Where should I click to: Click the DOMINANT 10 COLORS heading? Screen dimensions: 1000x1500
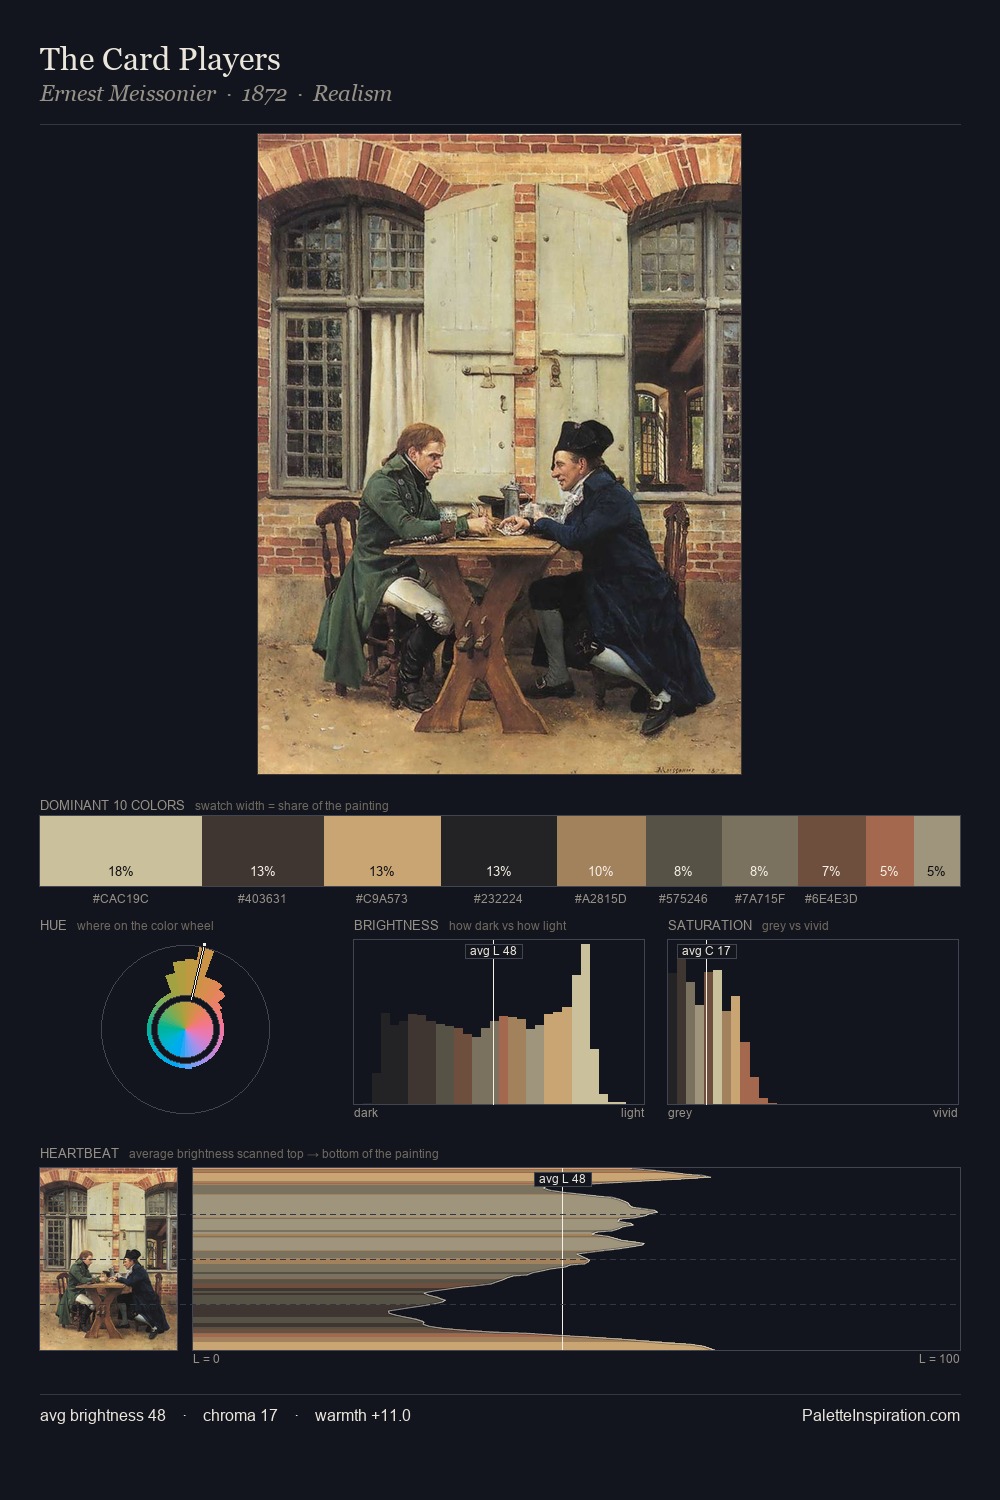tap(112, 805)
